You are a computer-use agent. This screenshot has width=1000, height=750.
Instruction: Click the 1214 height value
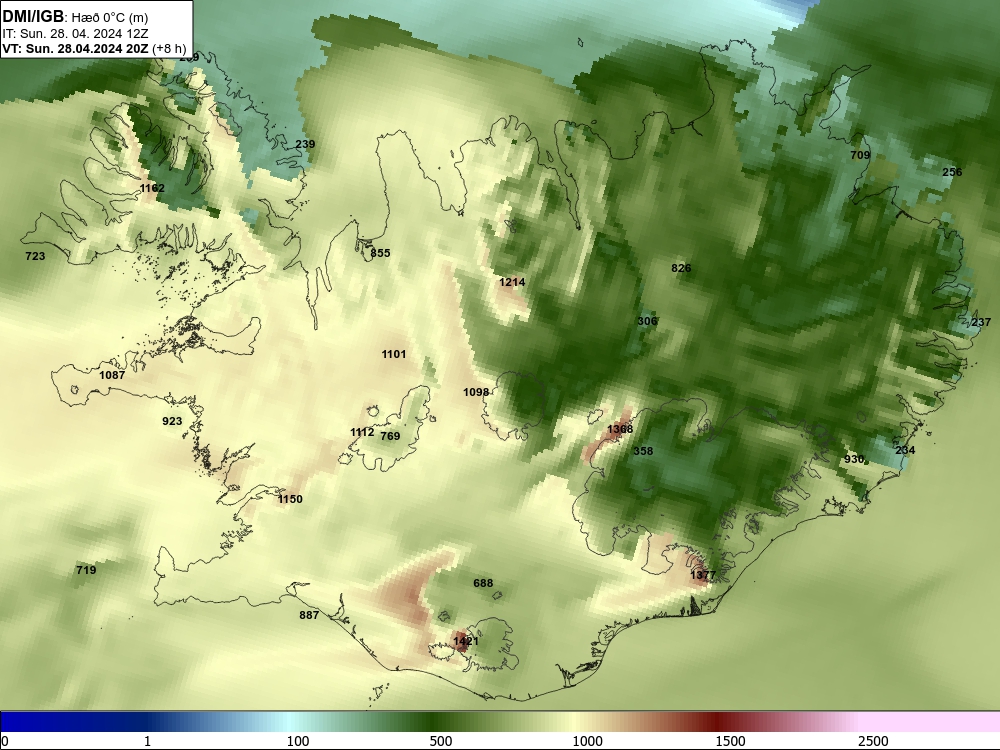pos(512,282)
